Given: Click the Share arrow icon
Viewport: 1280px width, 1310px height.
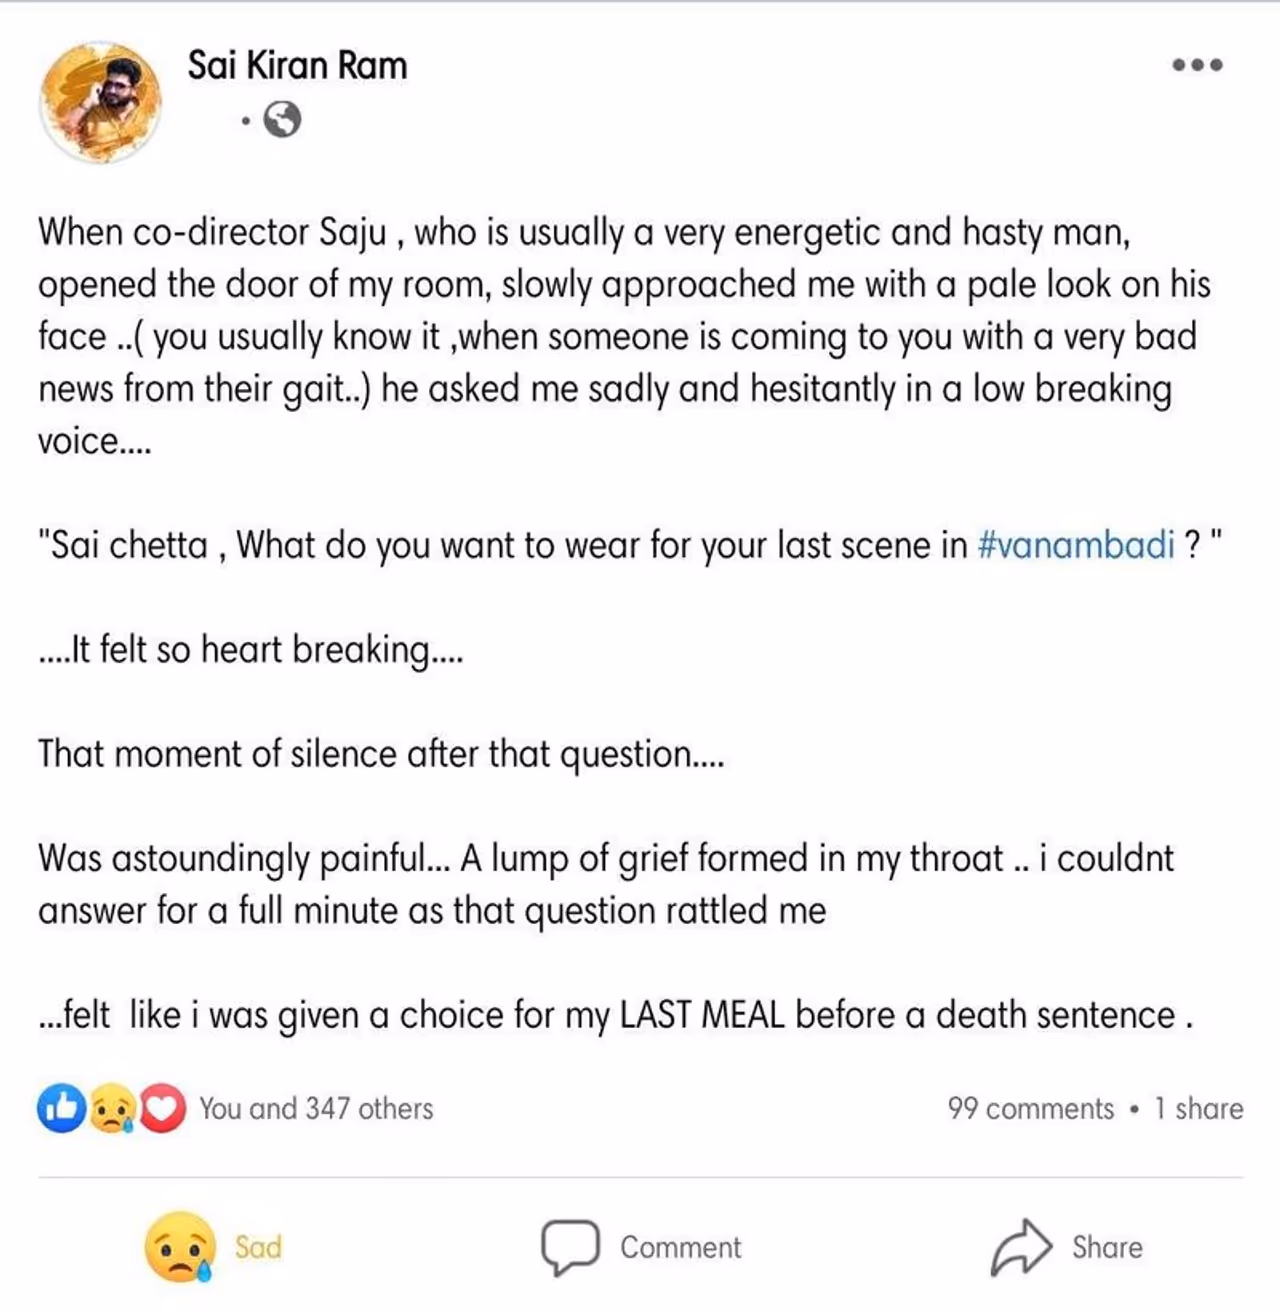Looking at the screenshot, I should (1021, 1247).
